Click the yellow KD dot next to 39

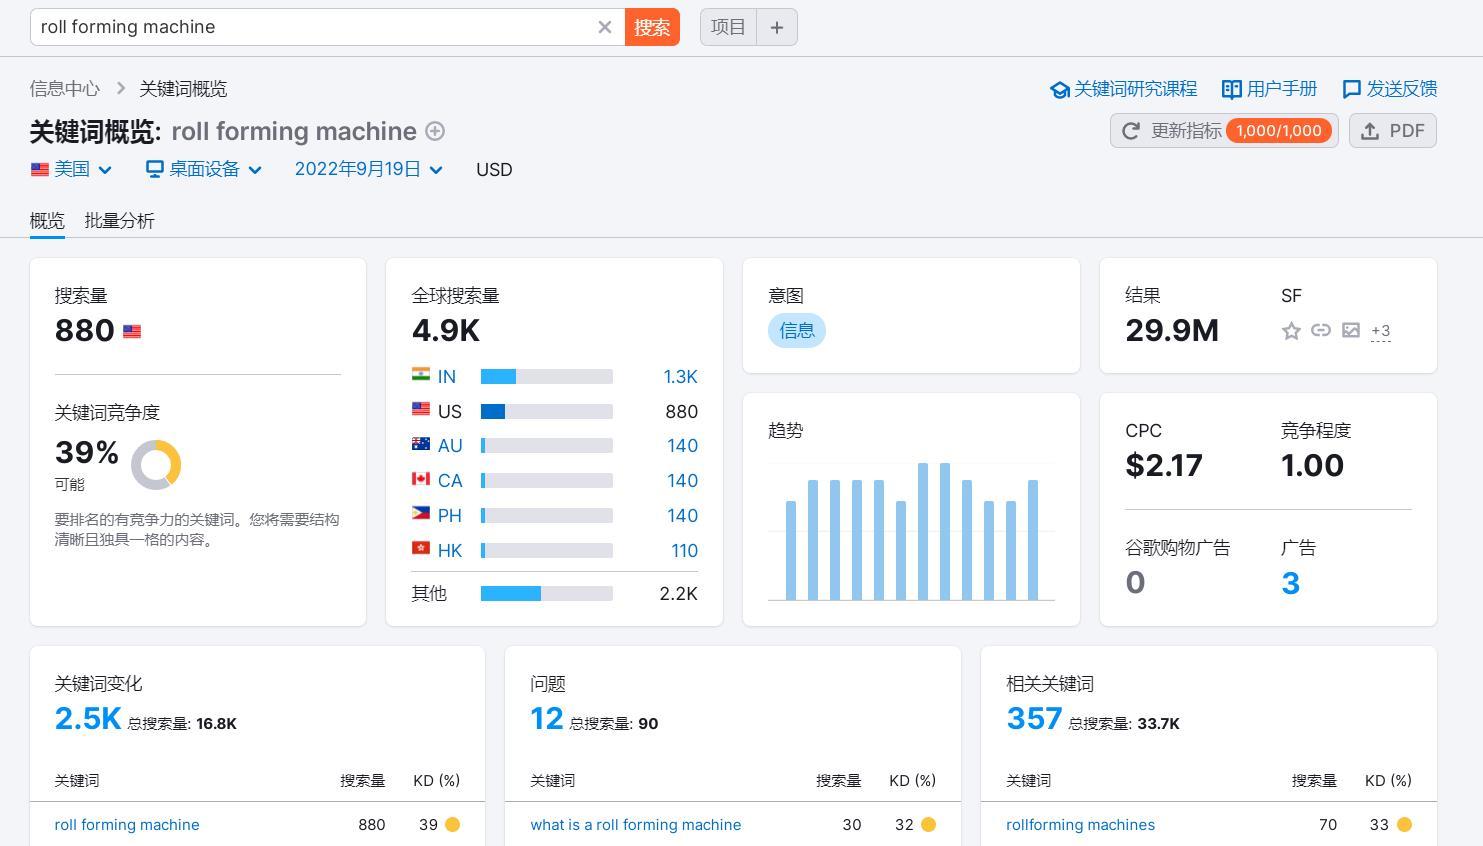pyautogui.click(x=452, y=825)
